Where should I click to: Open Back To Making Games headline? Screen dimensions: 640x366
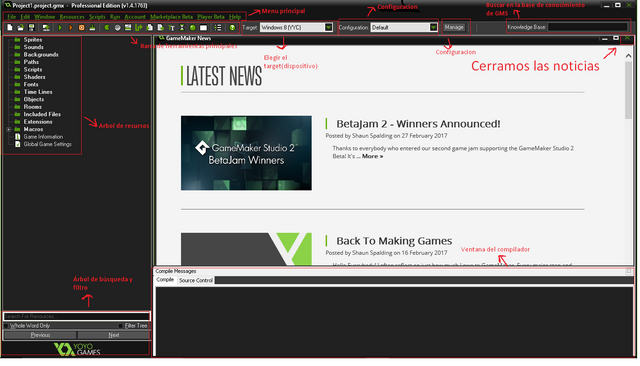394,241
